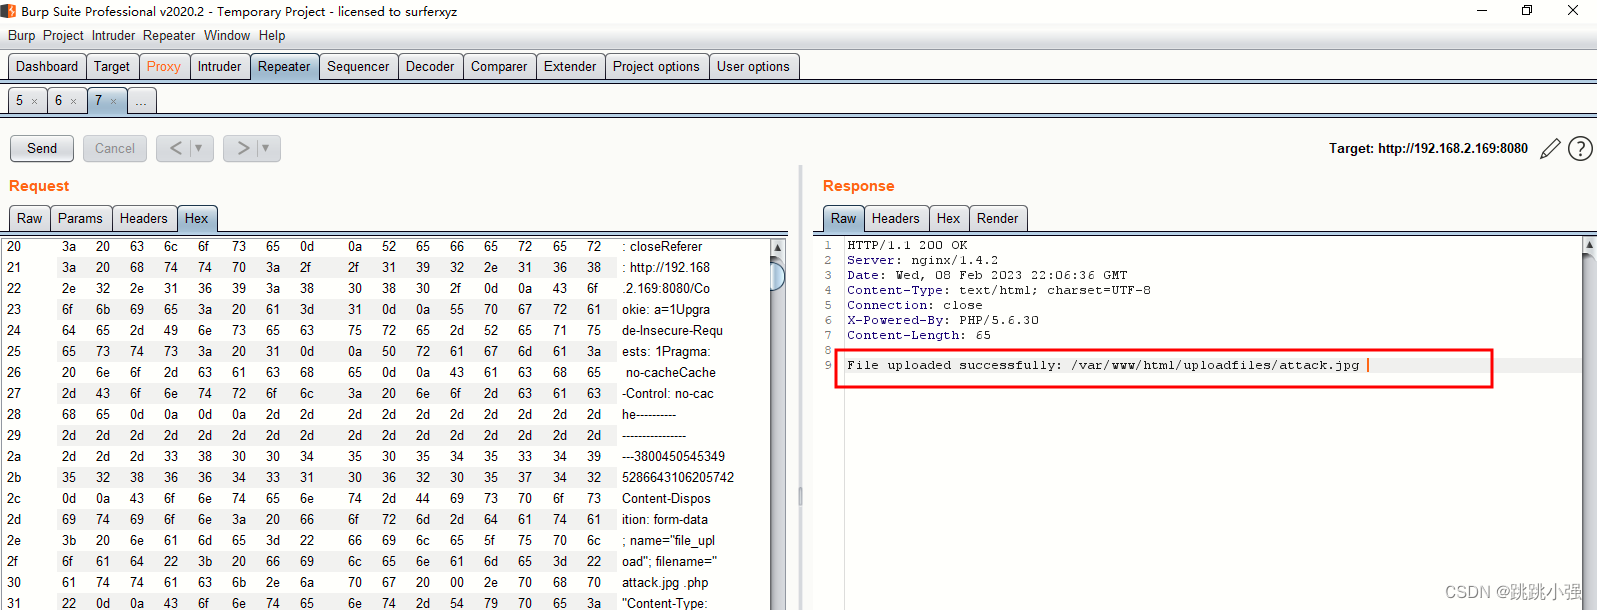
Task: Click hex row number 2f
Action: [14, 562]
